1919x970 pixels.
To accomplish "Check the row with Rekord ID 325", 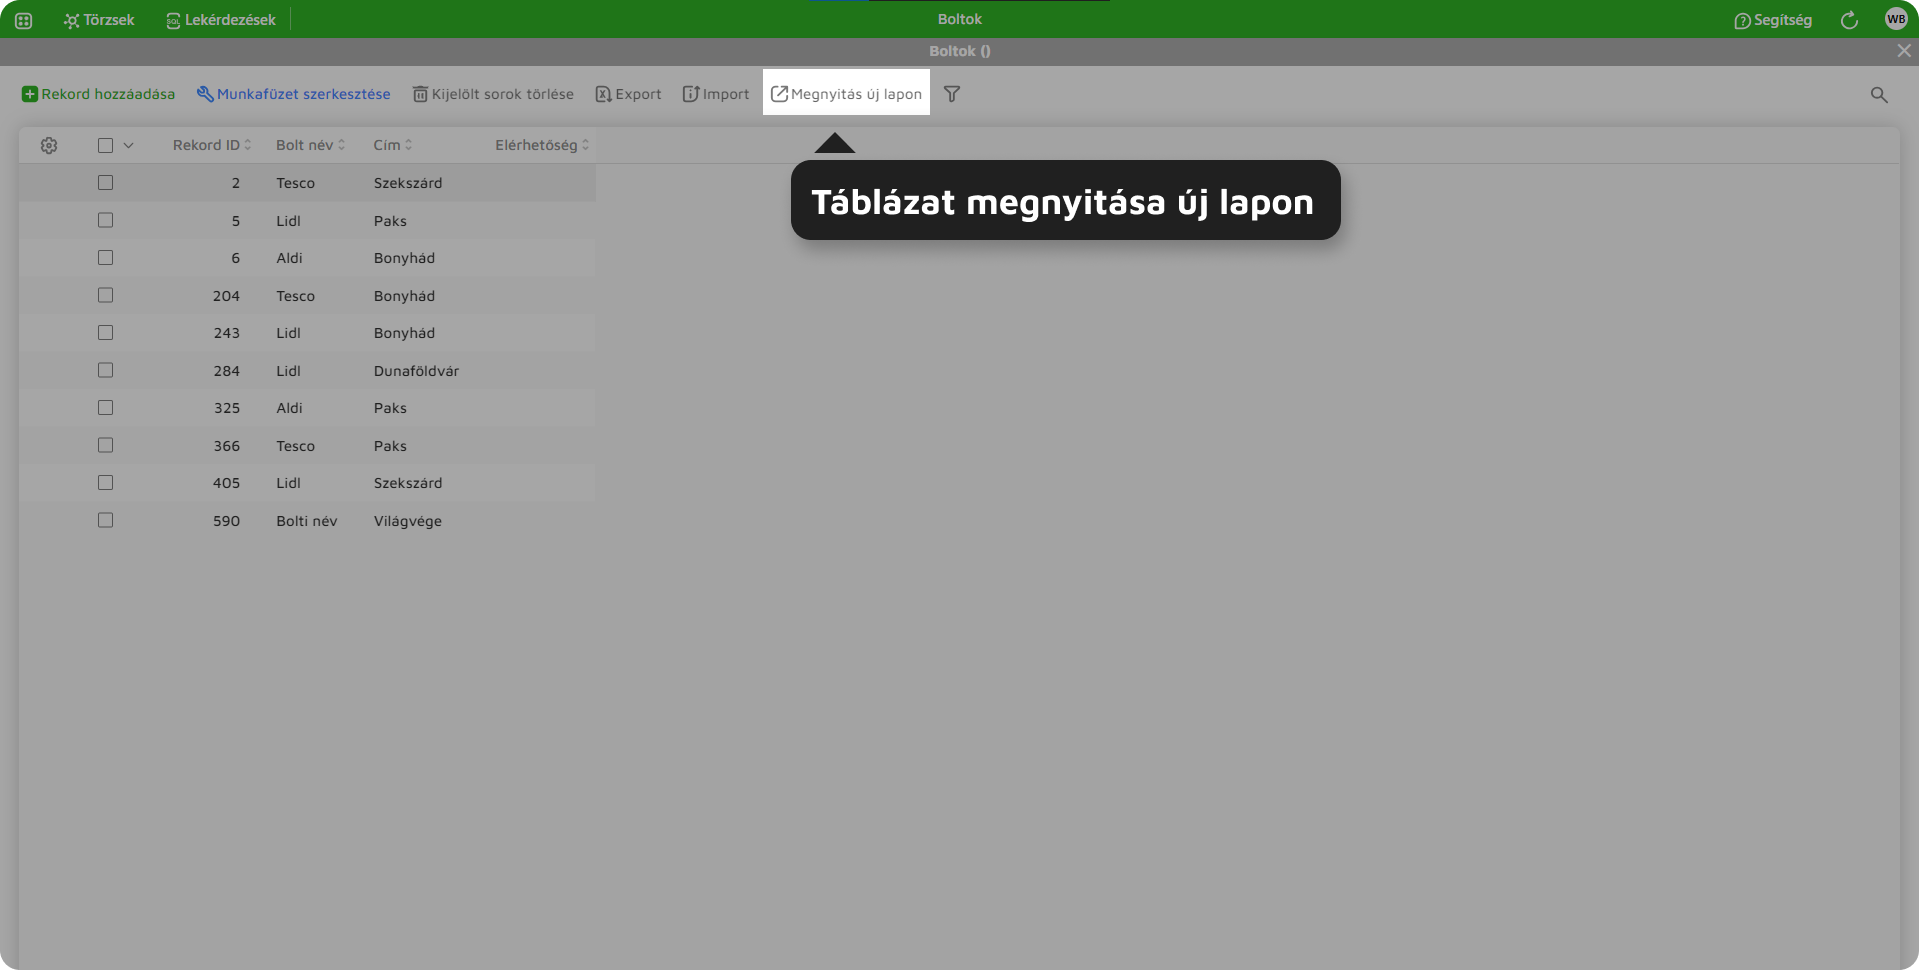I will click(x=105, y=408).
